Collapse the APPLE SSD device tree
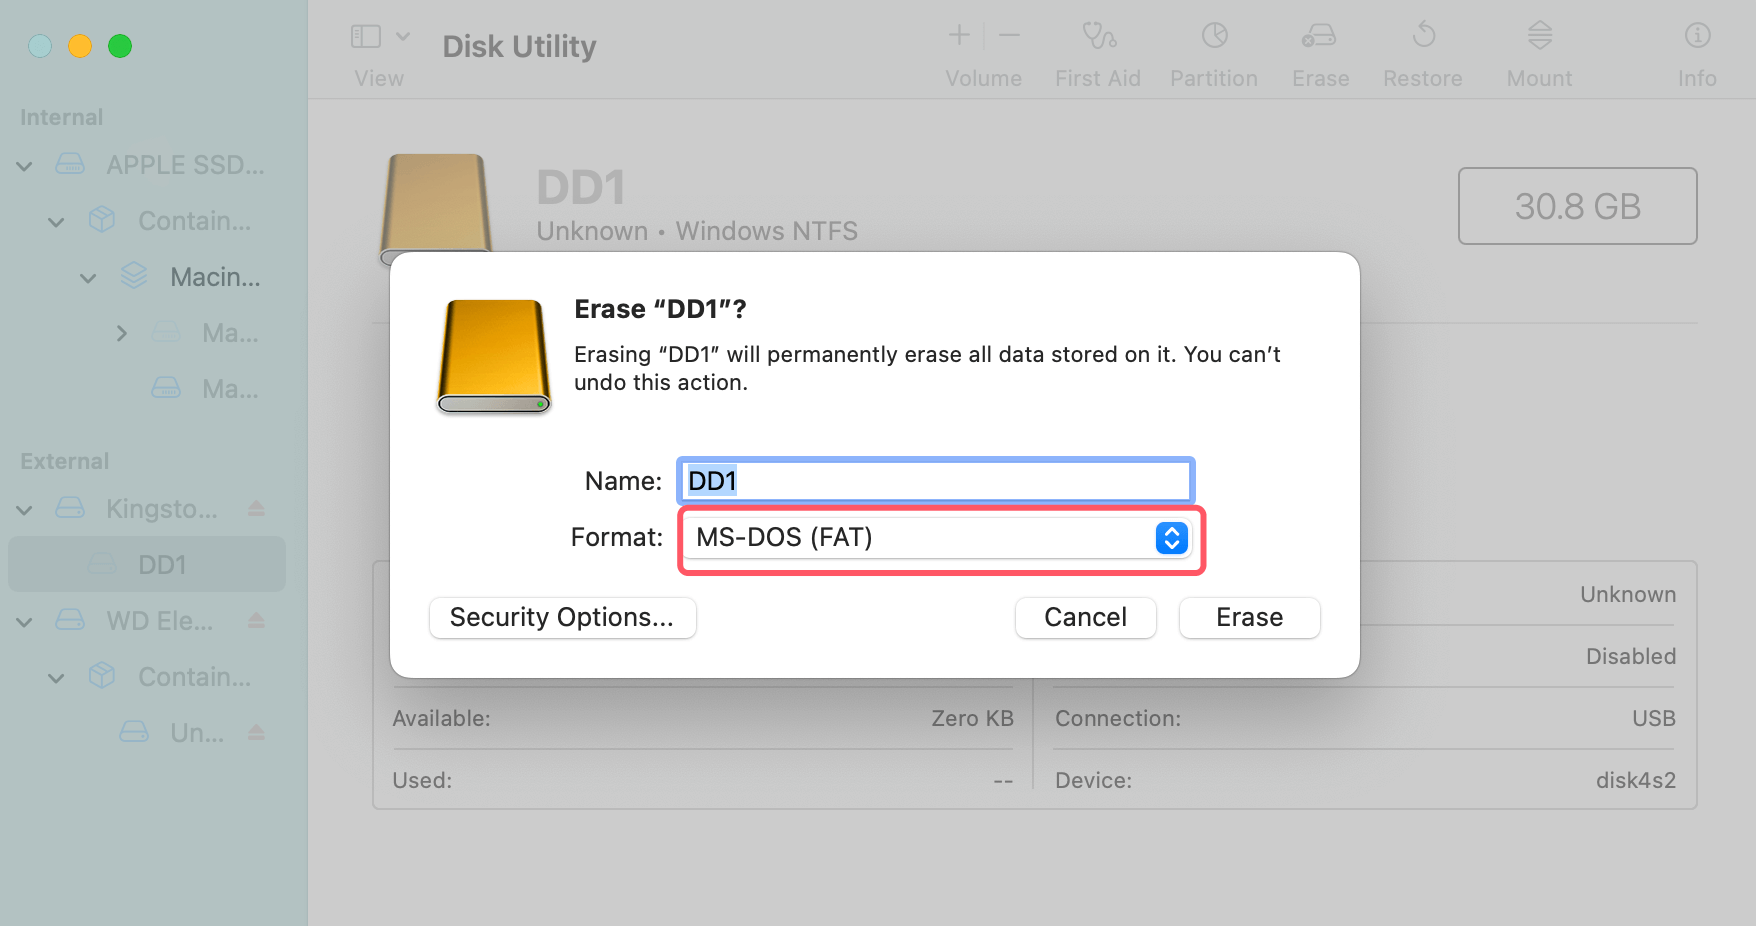 tap(24, 165)
